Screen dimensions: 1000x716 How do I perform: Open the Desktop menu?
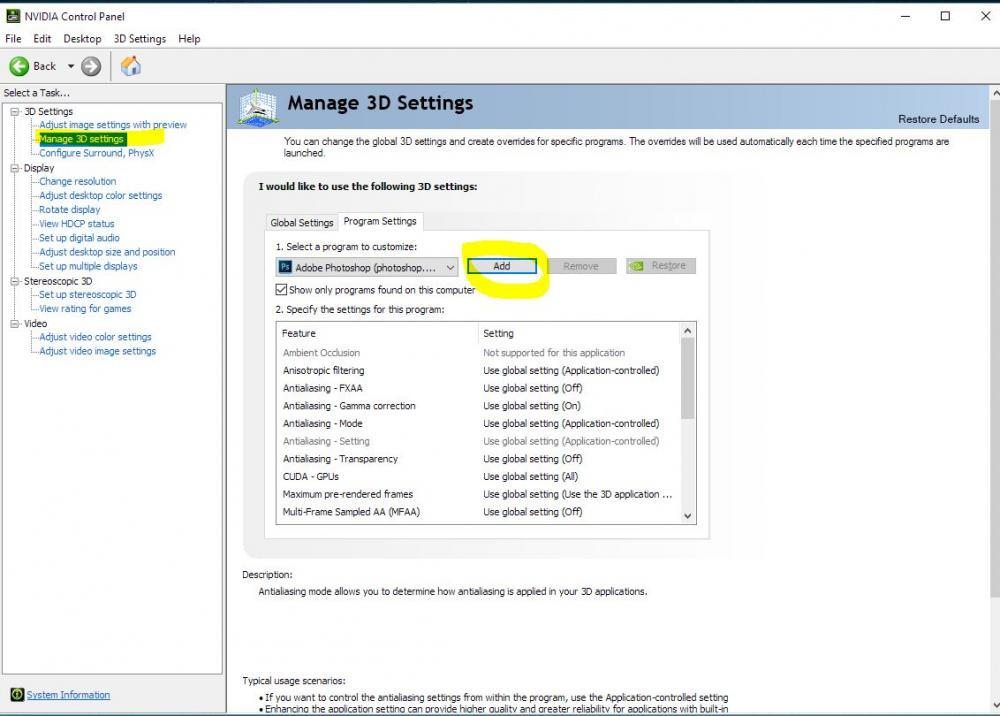click(x=82, y=39)
